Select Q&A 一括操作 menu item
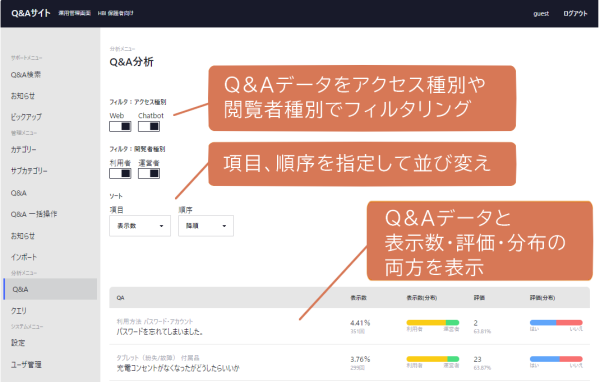This screenshot has height=382, width=600. [34, 214]
